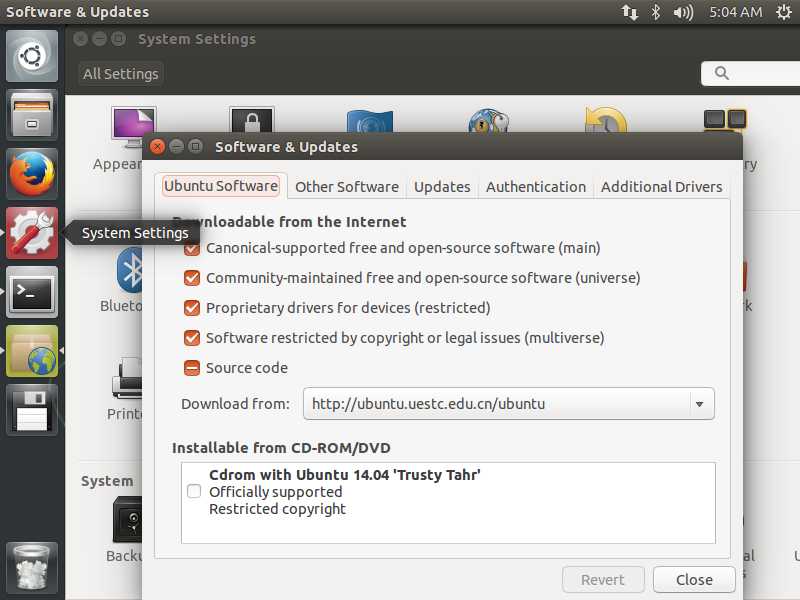Open Terminal from the launcher
The width and height of the screenshot is (800, 600).
pyautogui.click(x=32, y=292)
